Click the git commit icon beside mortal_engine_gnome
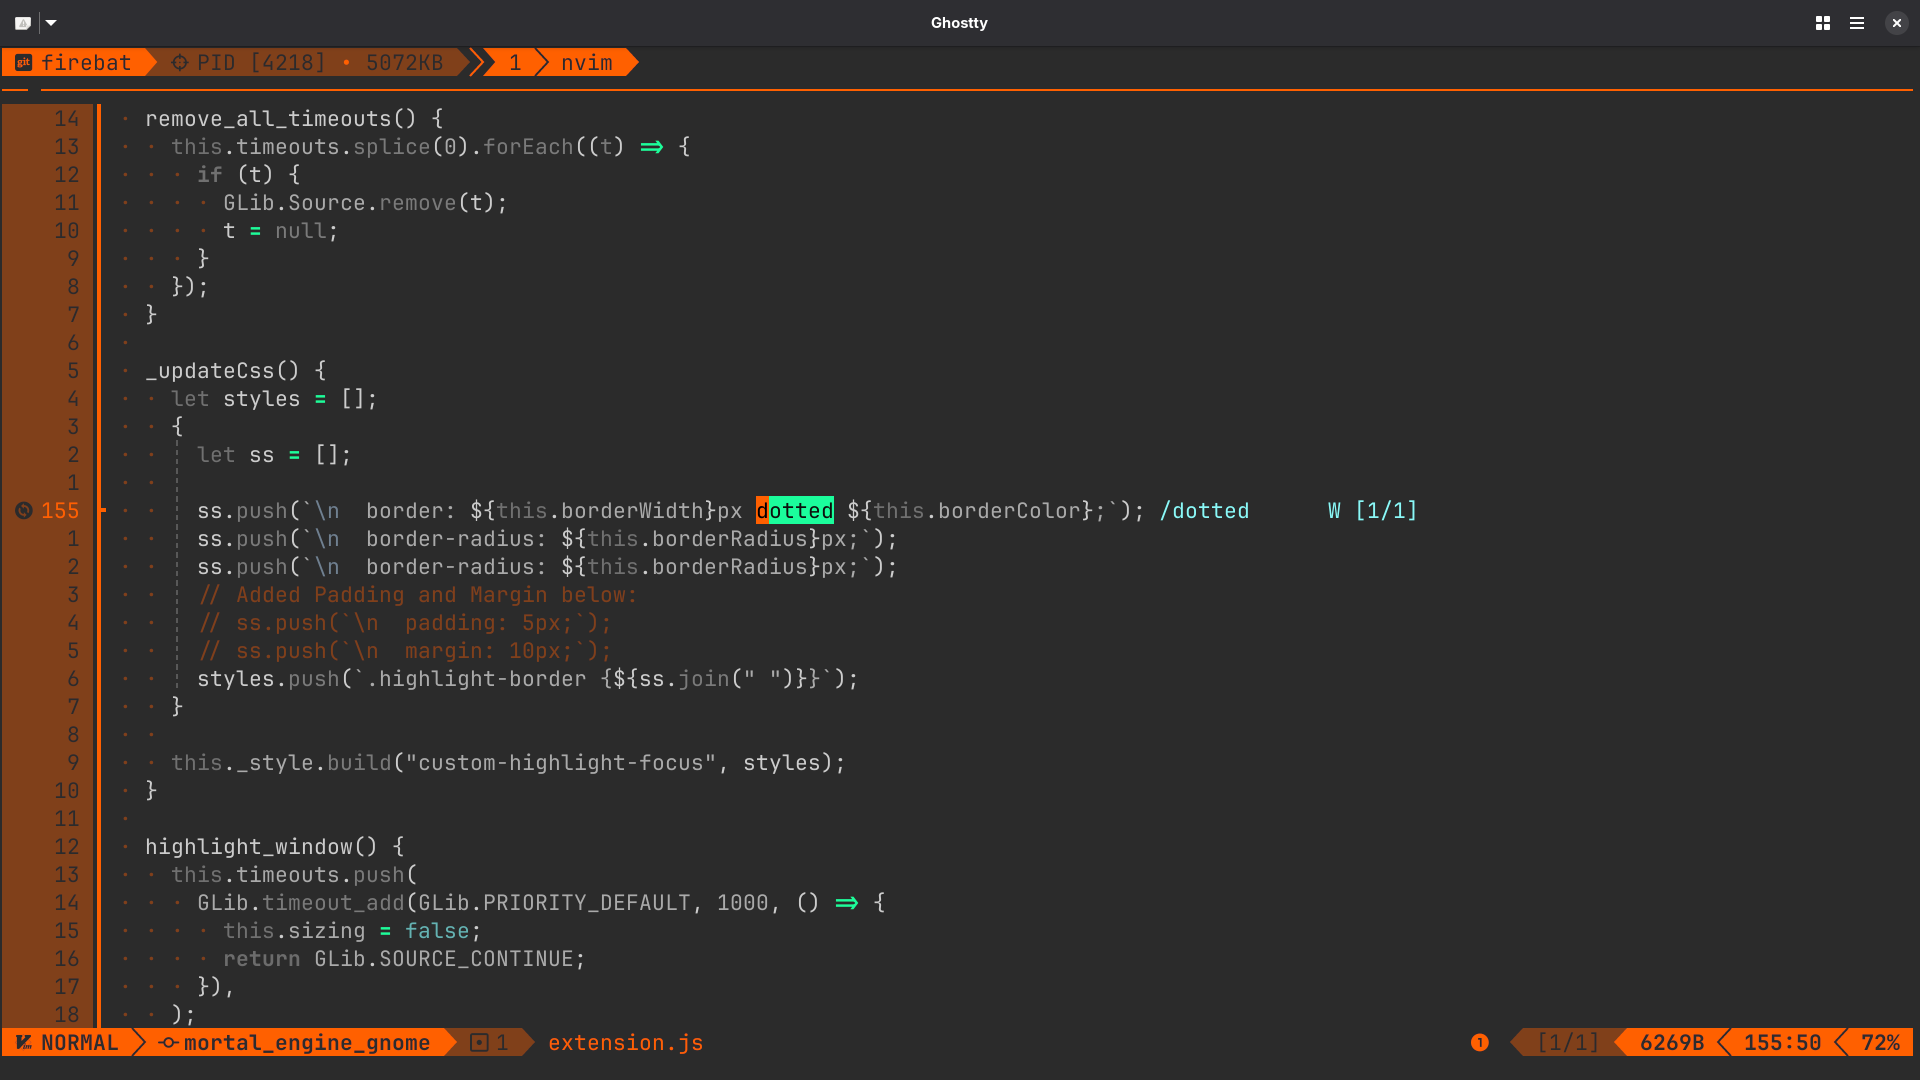The height and width of the screenshot is (1080, 1920). [x=168, y=1043]
